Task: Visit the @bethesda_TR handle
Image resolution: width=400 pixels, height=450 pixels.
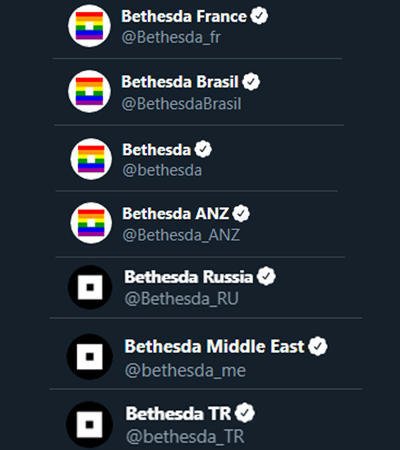Action: pos(185,436)
